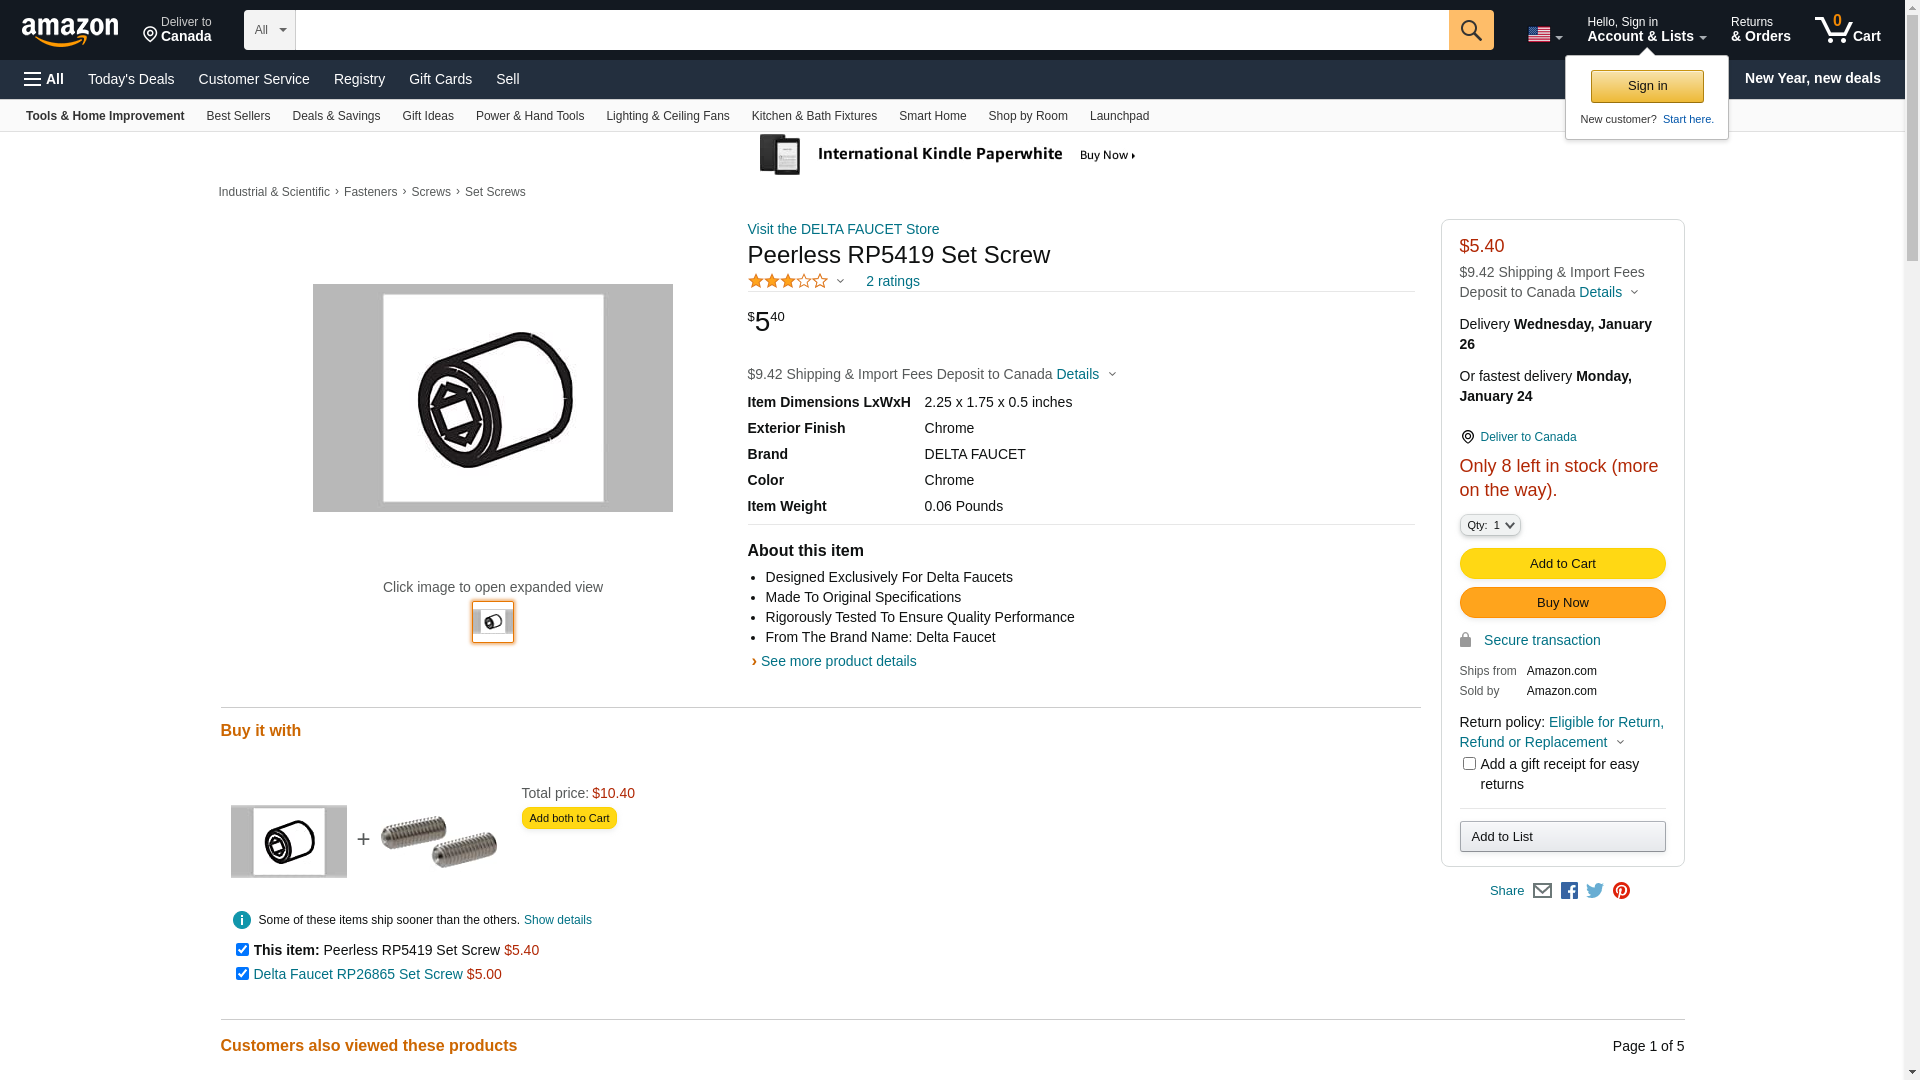The width and height of the screenshot is (1920, 1080).
Task: Select the product image thumbnail
Action: [493, 622]
